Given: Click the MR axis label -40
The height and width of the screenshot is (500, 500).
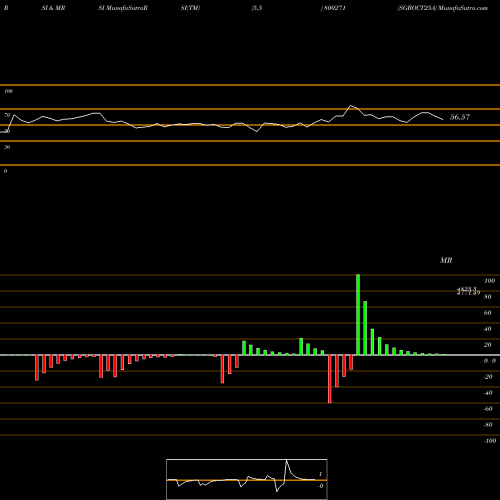Looking at the screenshot, I should tap(488, 393).
